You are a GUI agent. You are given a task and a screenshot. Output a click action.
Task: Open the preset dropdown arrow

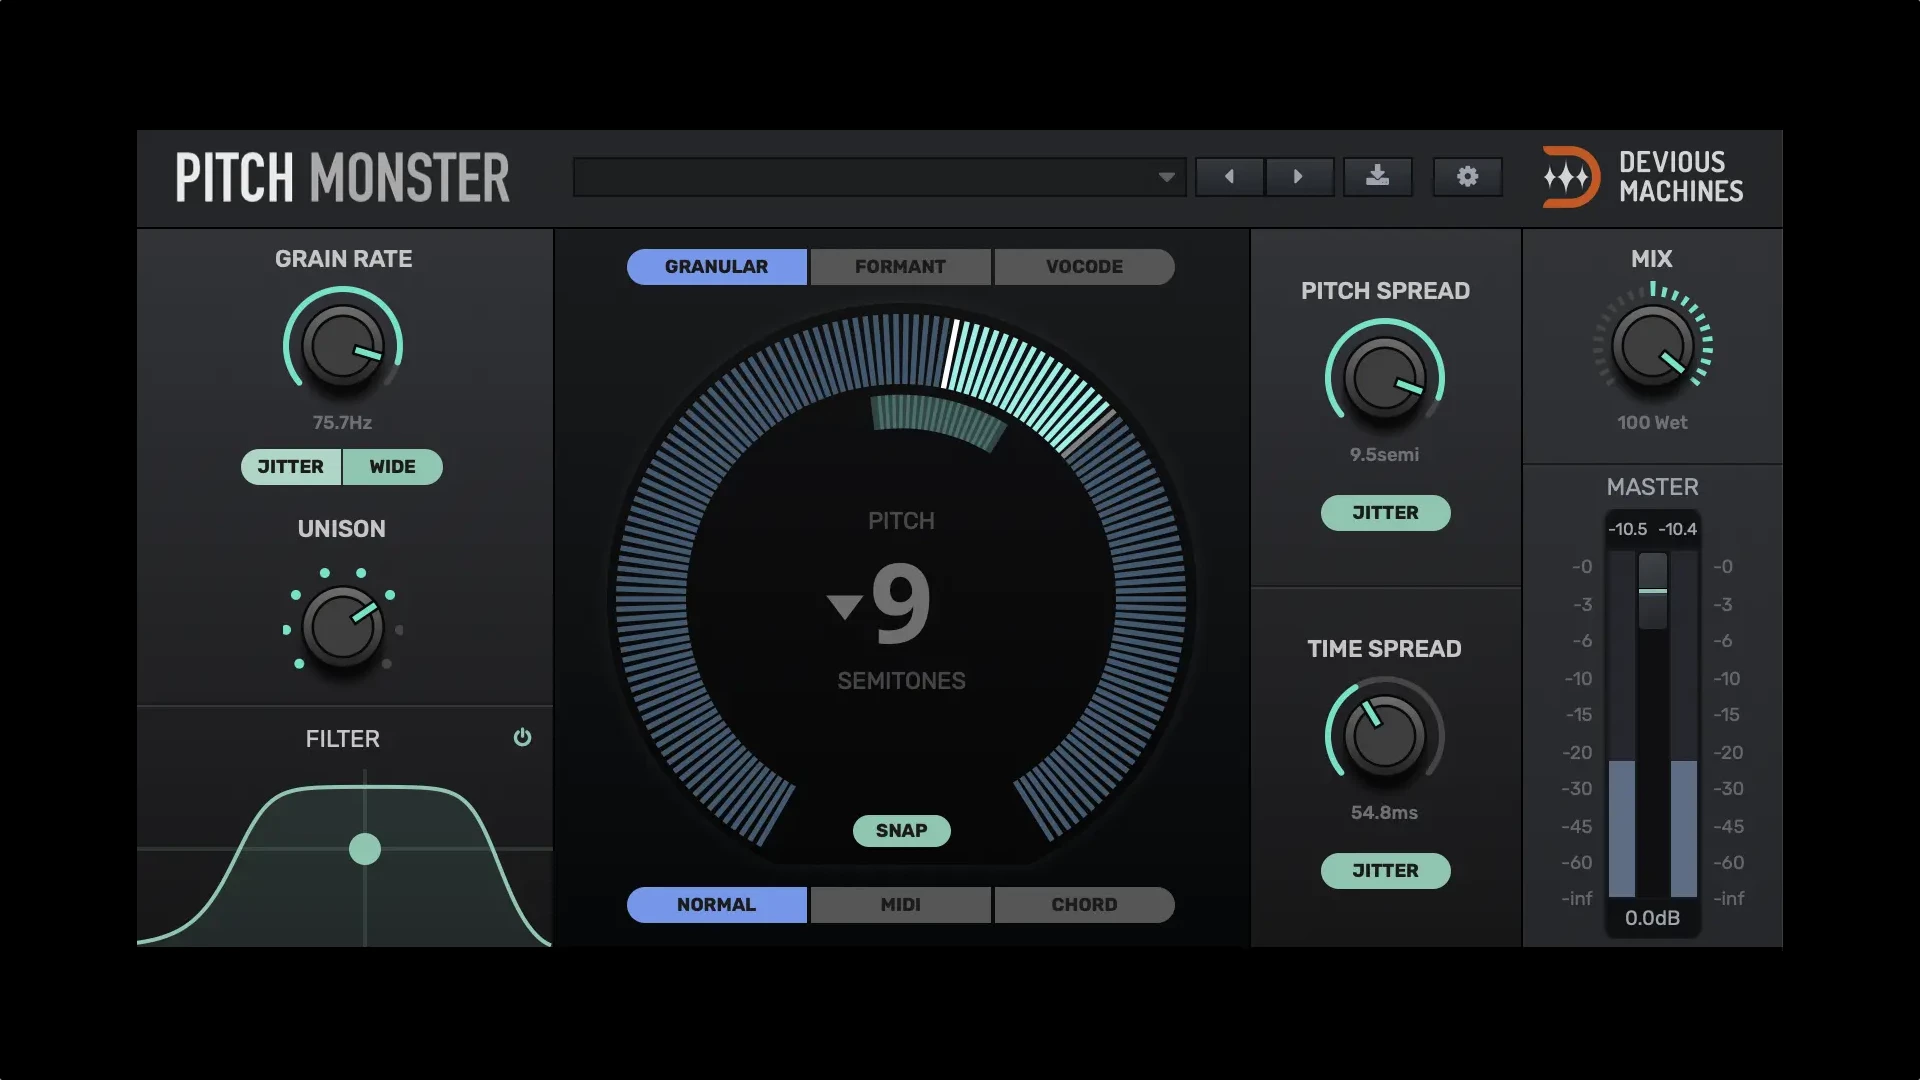click(1166, 177)
